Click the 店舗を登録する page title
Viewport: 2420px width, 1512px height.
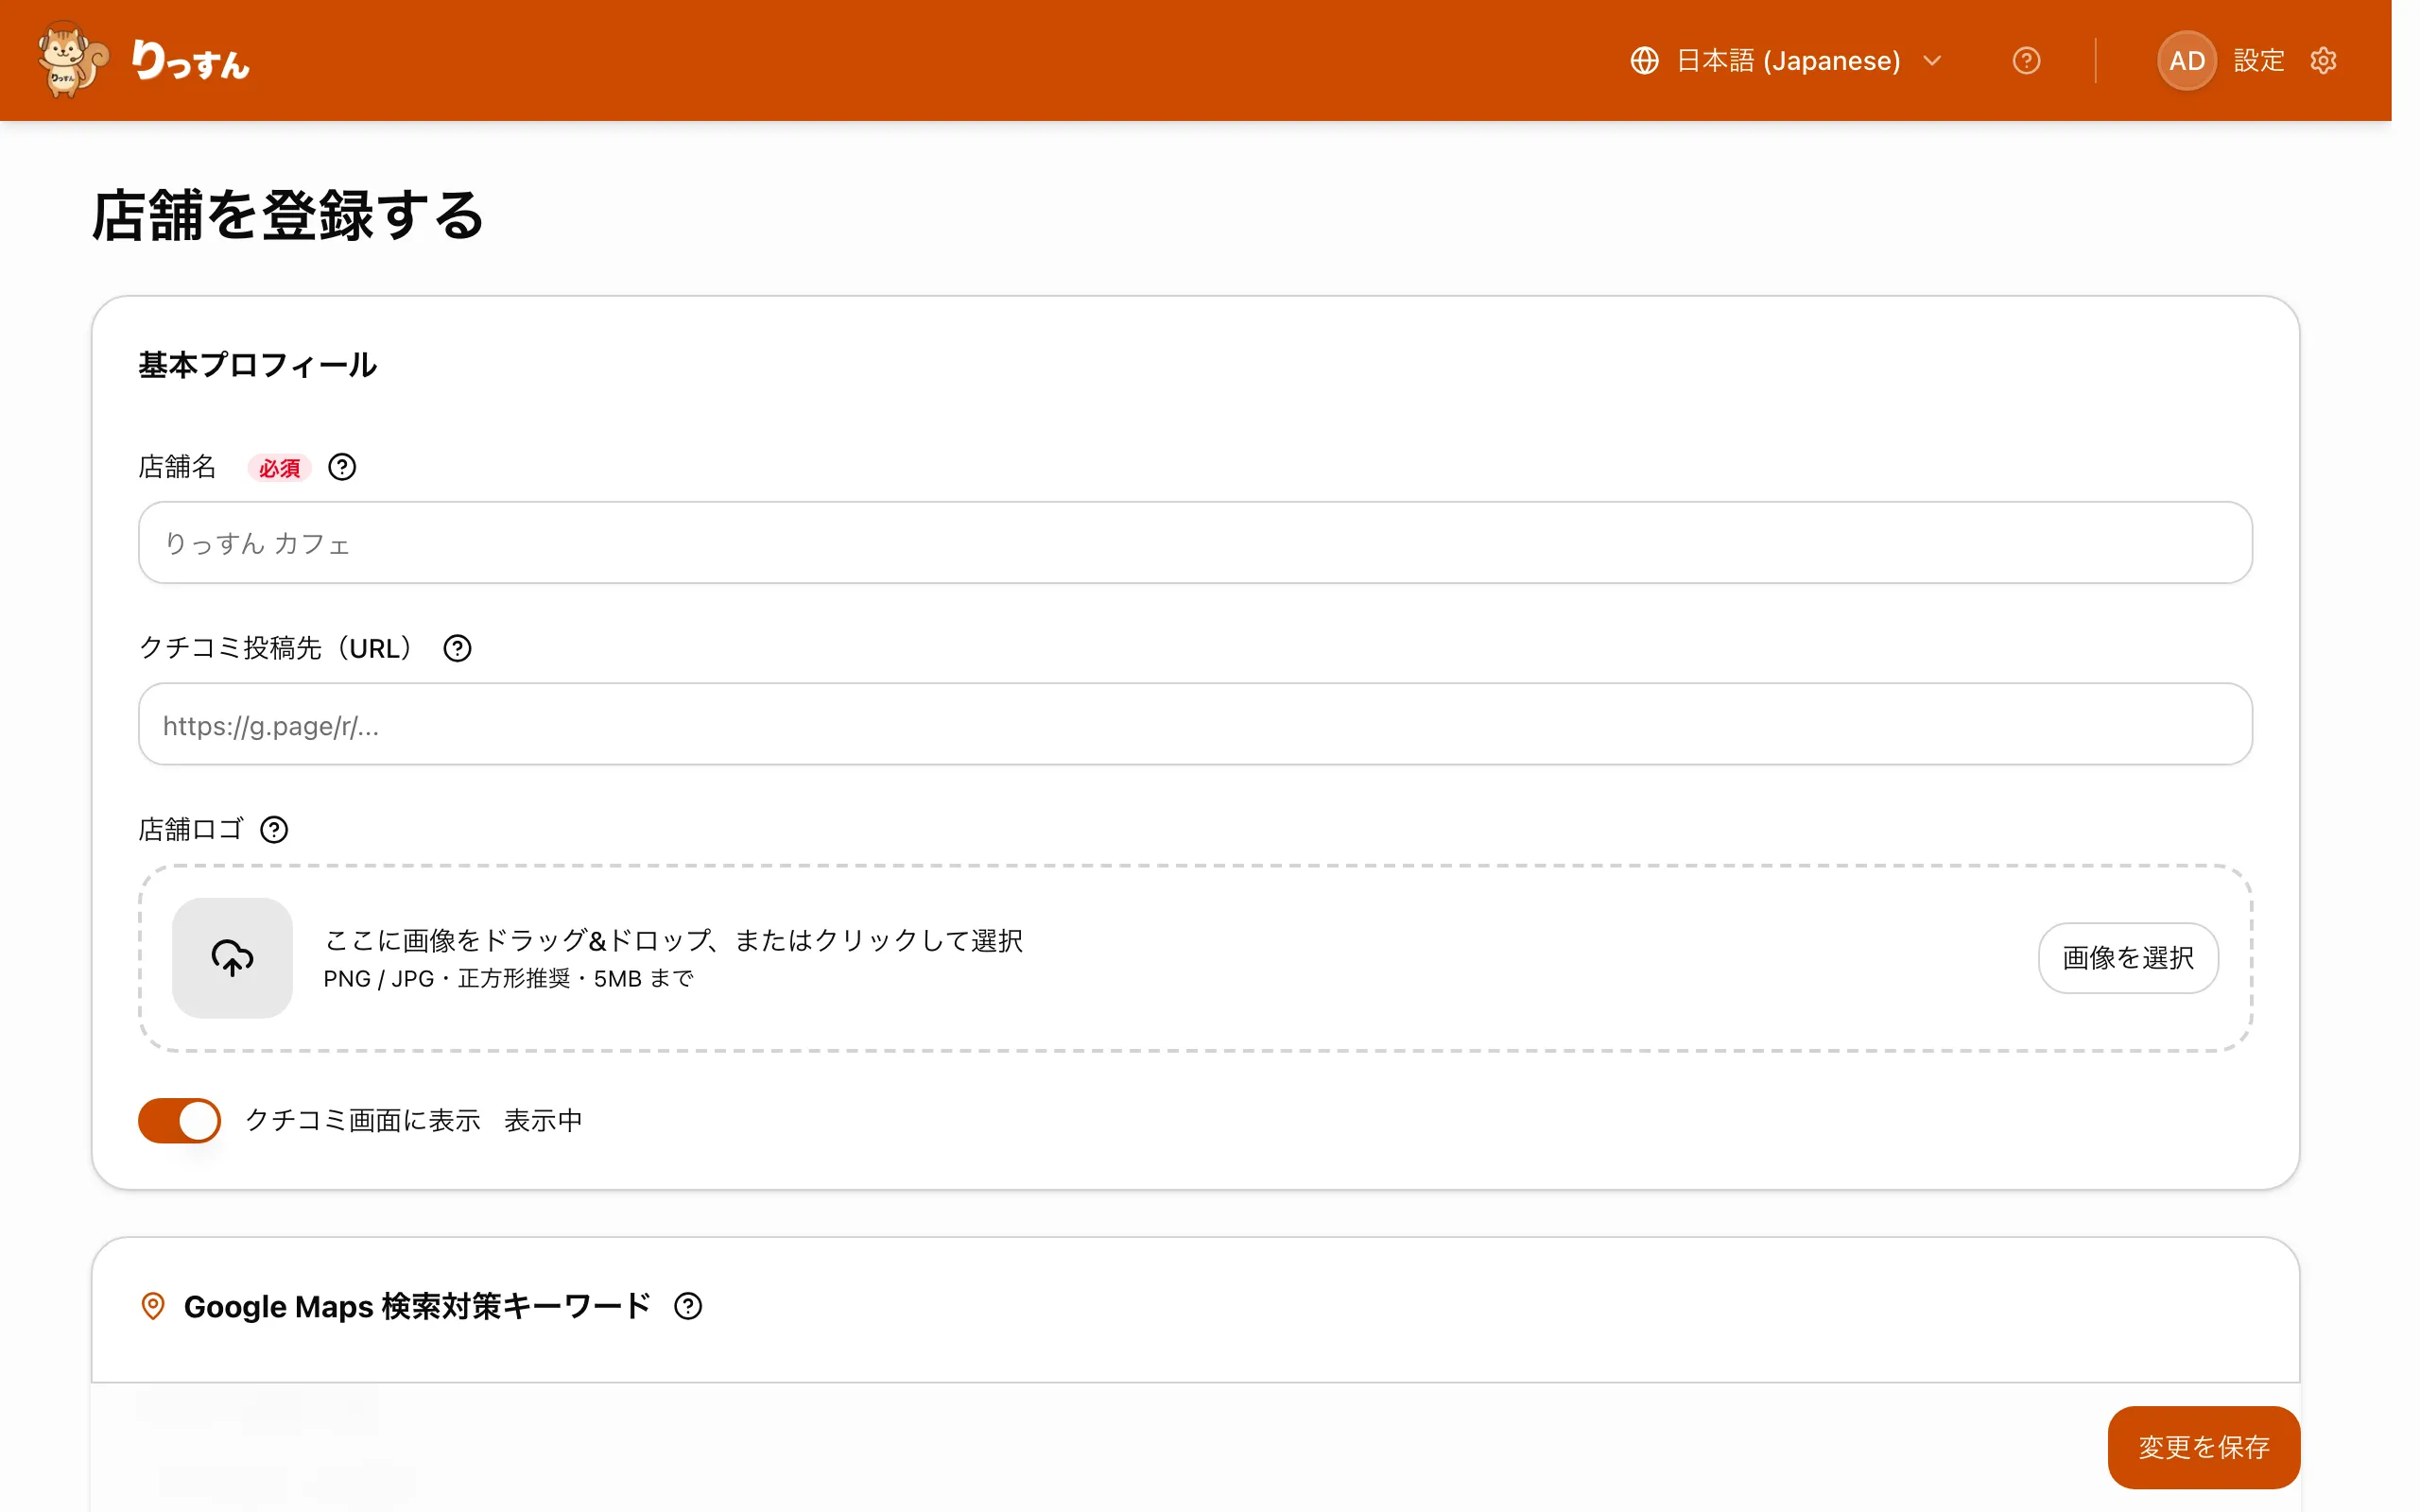(x=288, y=215)
